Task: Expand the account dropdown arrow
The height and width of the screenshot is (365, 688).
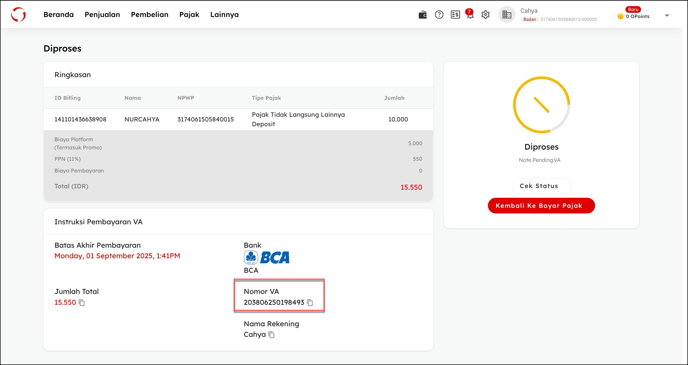Action: coord(667,15)
